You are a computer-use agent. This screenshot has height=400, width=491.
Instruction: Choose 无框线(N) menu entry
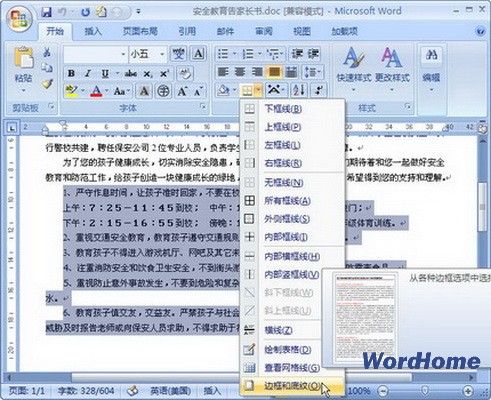pos(292,182)
